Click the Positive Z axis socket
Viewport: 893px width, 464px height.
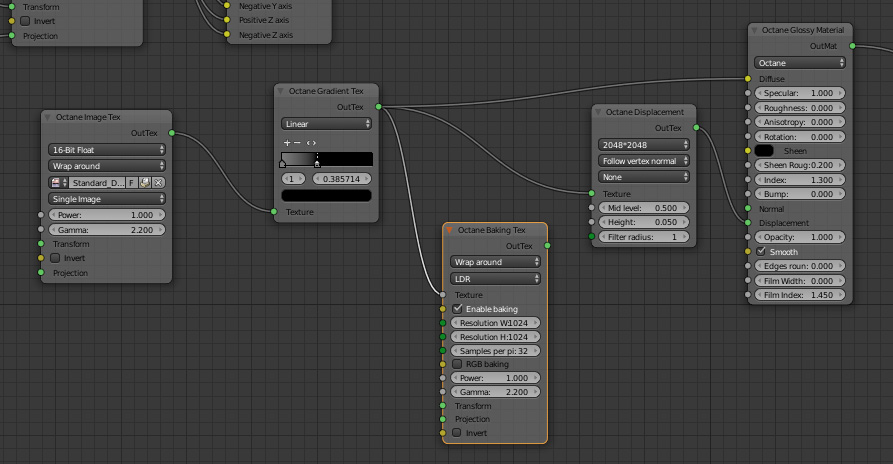point(227,20)
